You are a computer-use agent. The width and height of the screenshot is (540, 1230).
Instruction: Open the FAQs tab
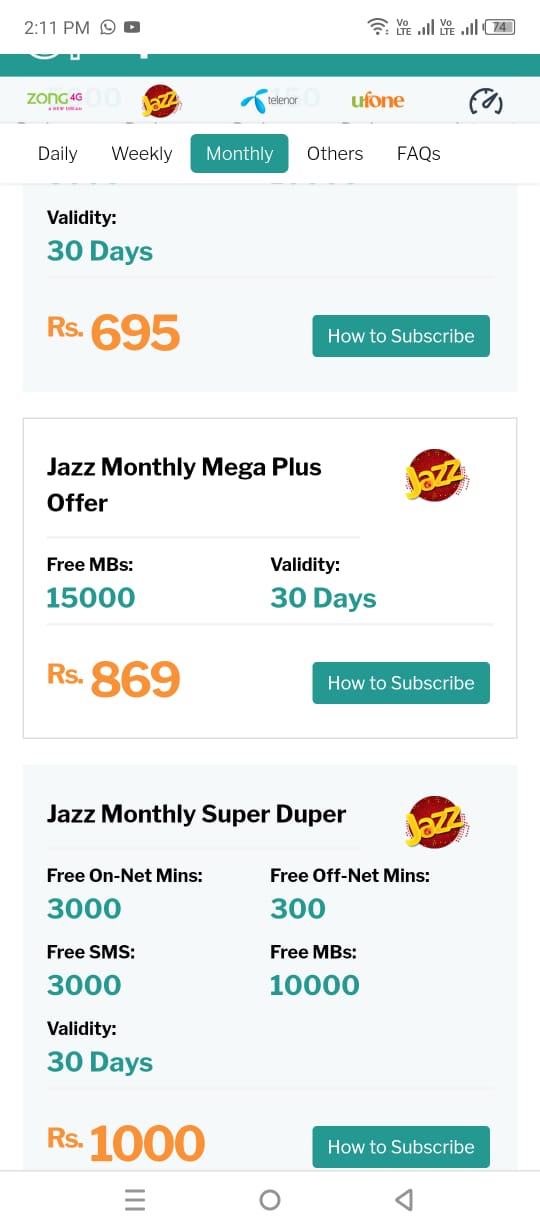point(418,153)
